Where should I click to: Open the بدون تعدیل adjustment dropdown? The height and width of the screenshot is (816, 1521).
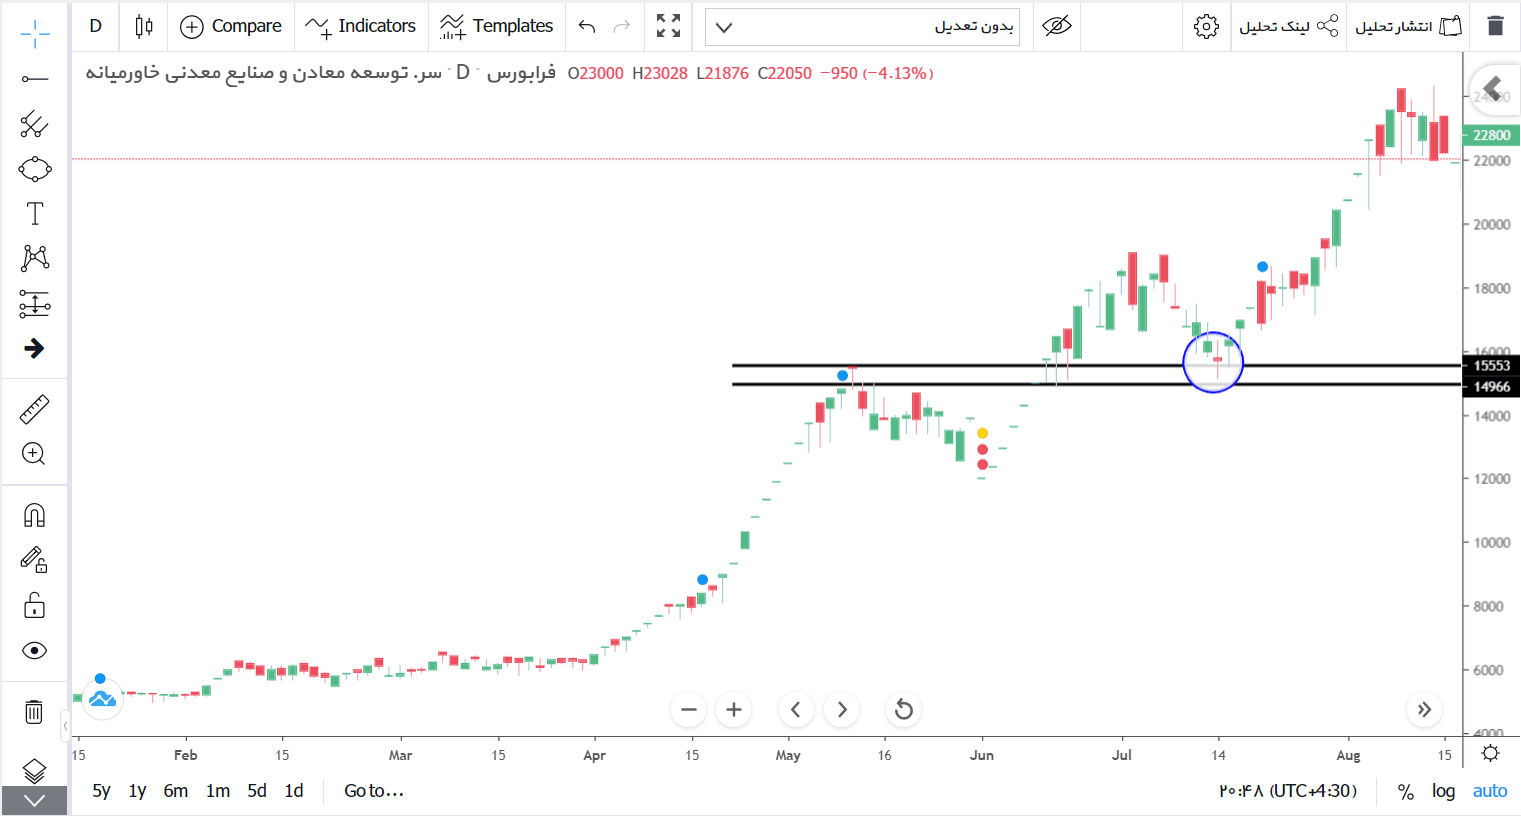862,27
